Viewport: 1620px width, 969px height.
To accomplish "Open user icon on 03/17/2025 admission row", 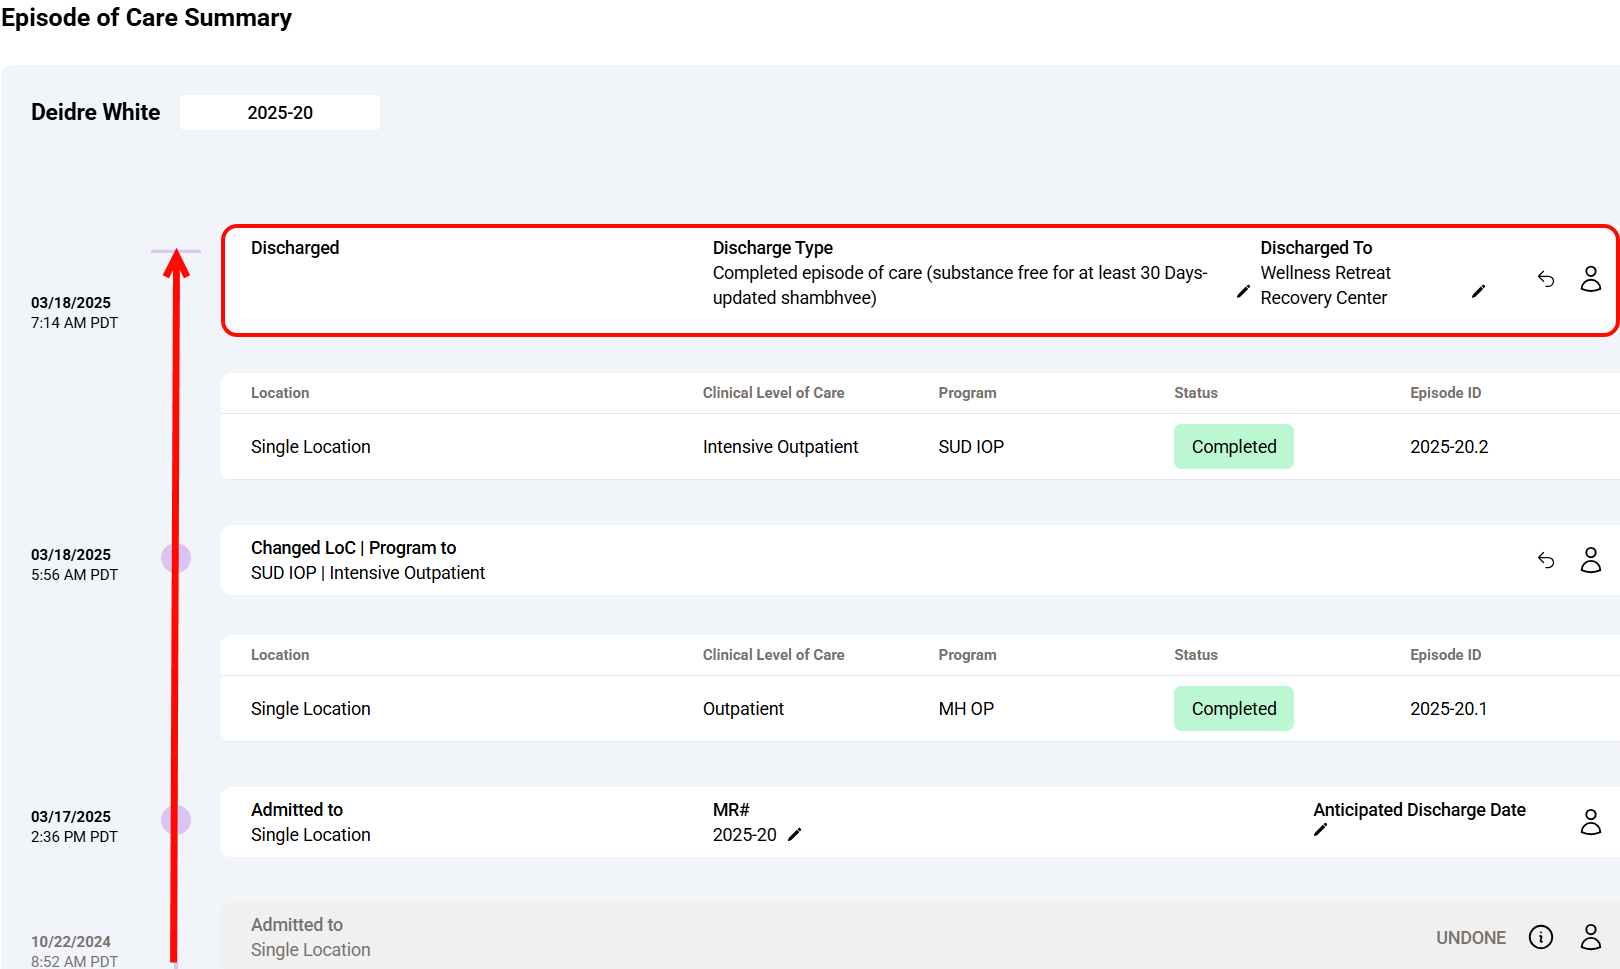I will [x=1590, y=822].
